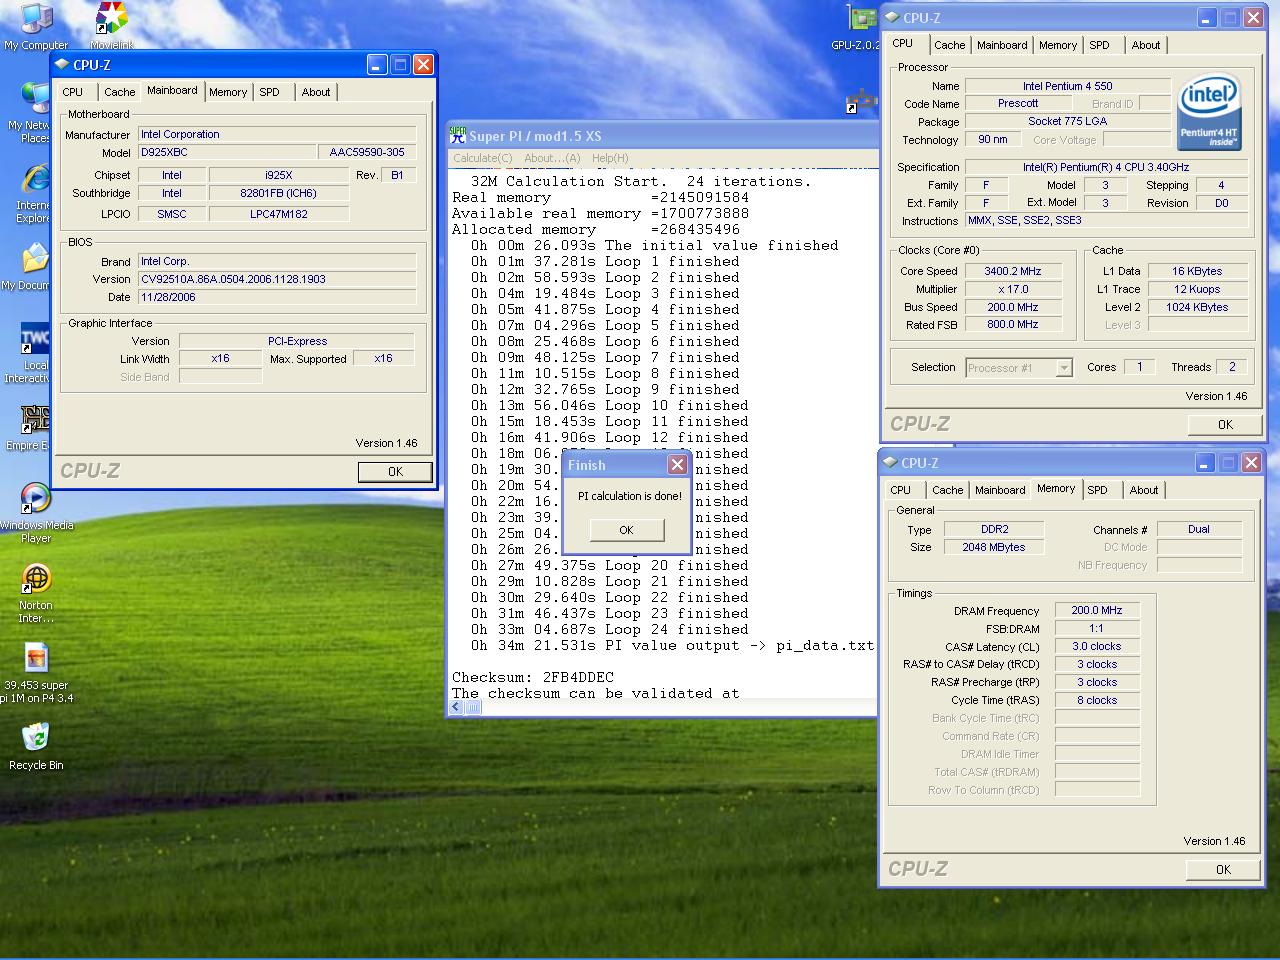Open the super pi 1M image file
1280x960 pixels.
[36, 673]
